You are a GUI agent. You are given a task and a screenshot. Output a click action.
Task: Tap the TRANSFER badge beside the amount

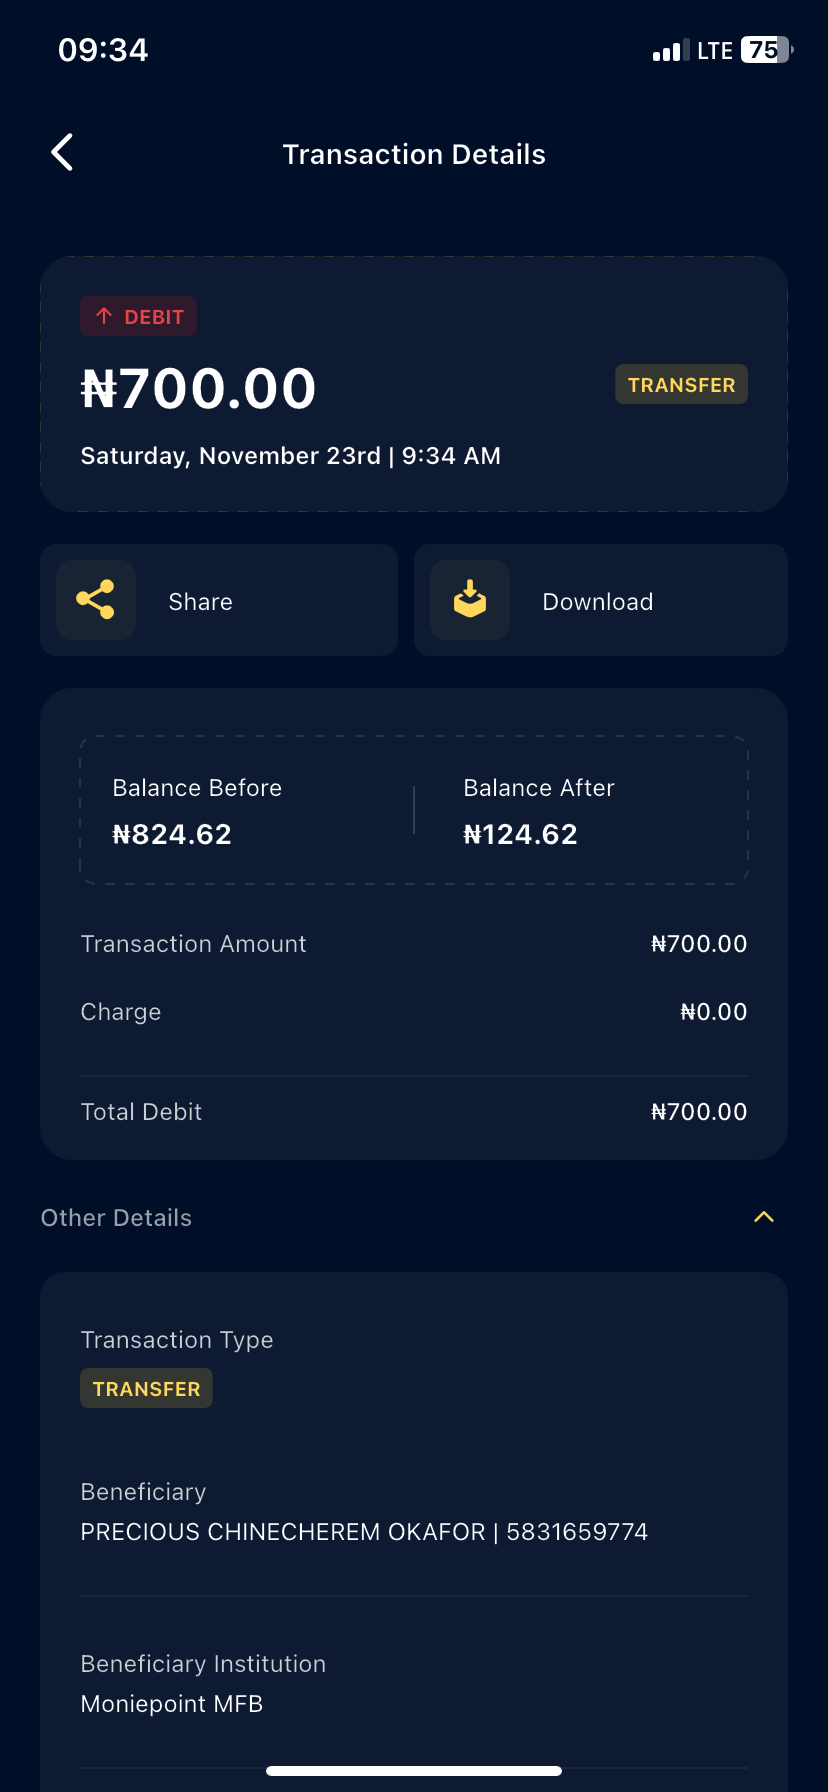(681, 385)
